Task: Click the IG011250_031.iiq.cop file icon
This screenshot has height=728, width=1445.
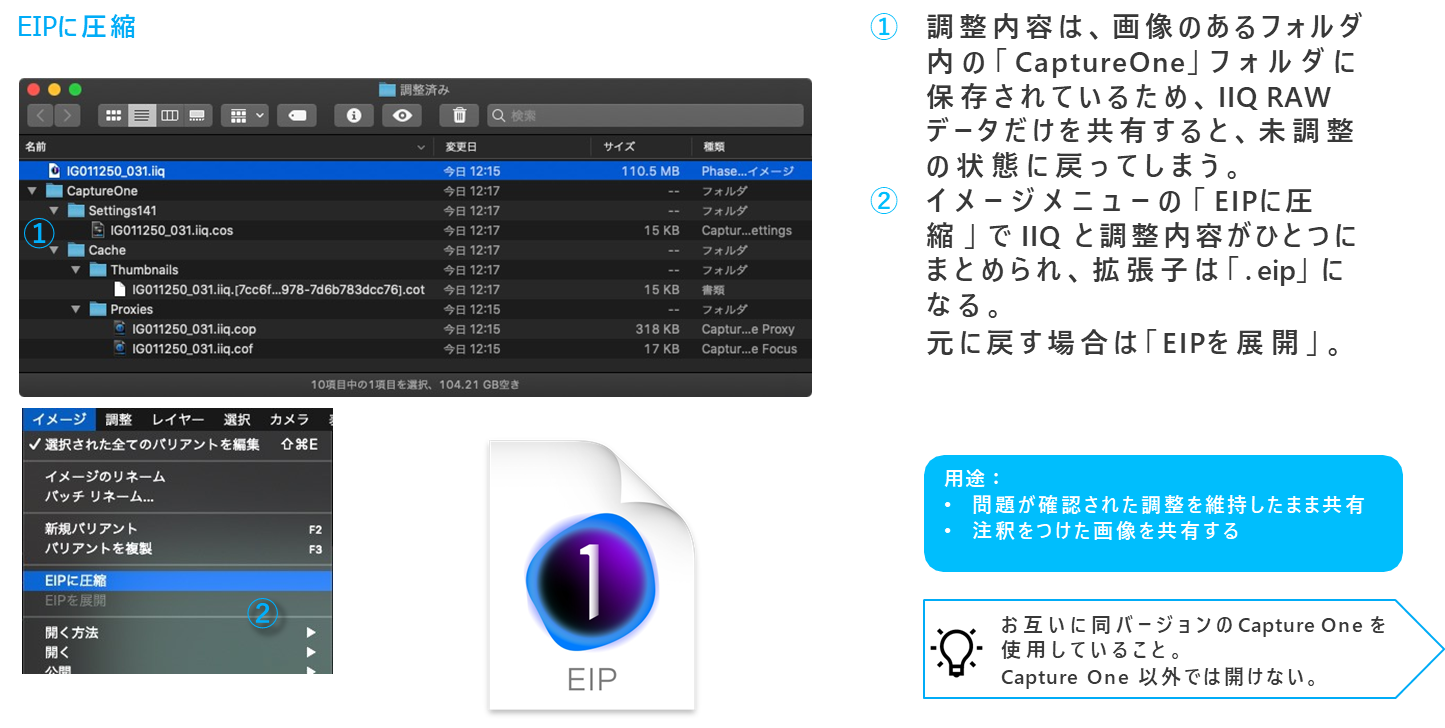Action: pyautogui.click(x=120, y=329)
